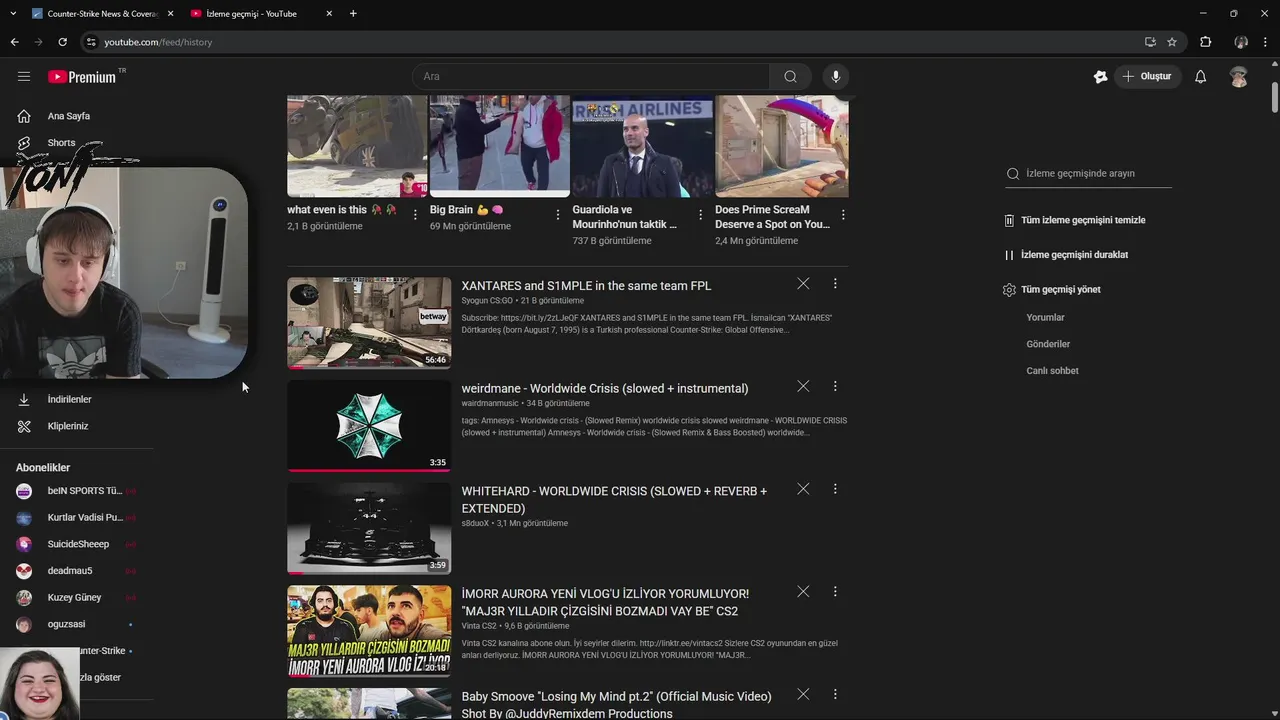Focus the main Ara search box
This screenshot has width=1280, height=720.
pos(591,76)
